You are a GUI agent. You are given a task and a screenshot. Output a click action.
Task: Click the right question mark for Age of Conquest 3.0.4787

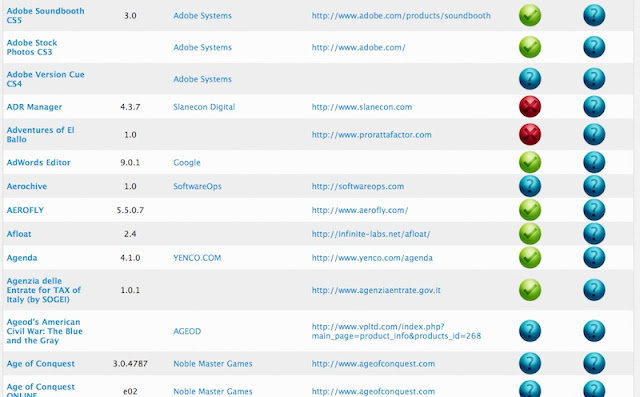[594, 363]
